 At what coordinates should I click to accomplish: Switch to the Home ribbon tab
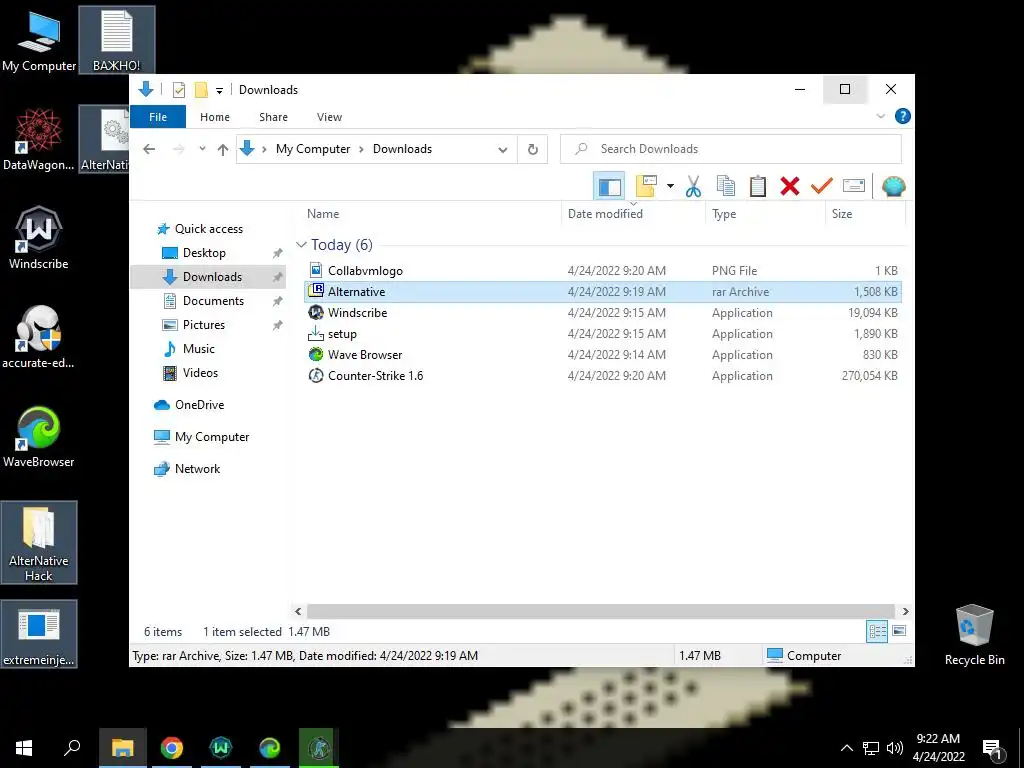[215, 117]
